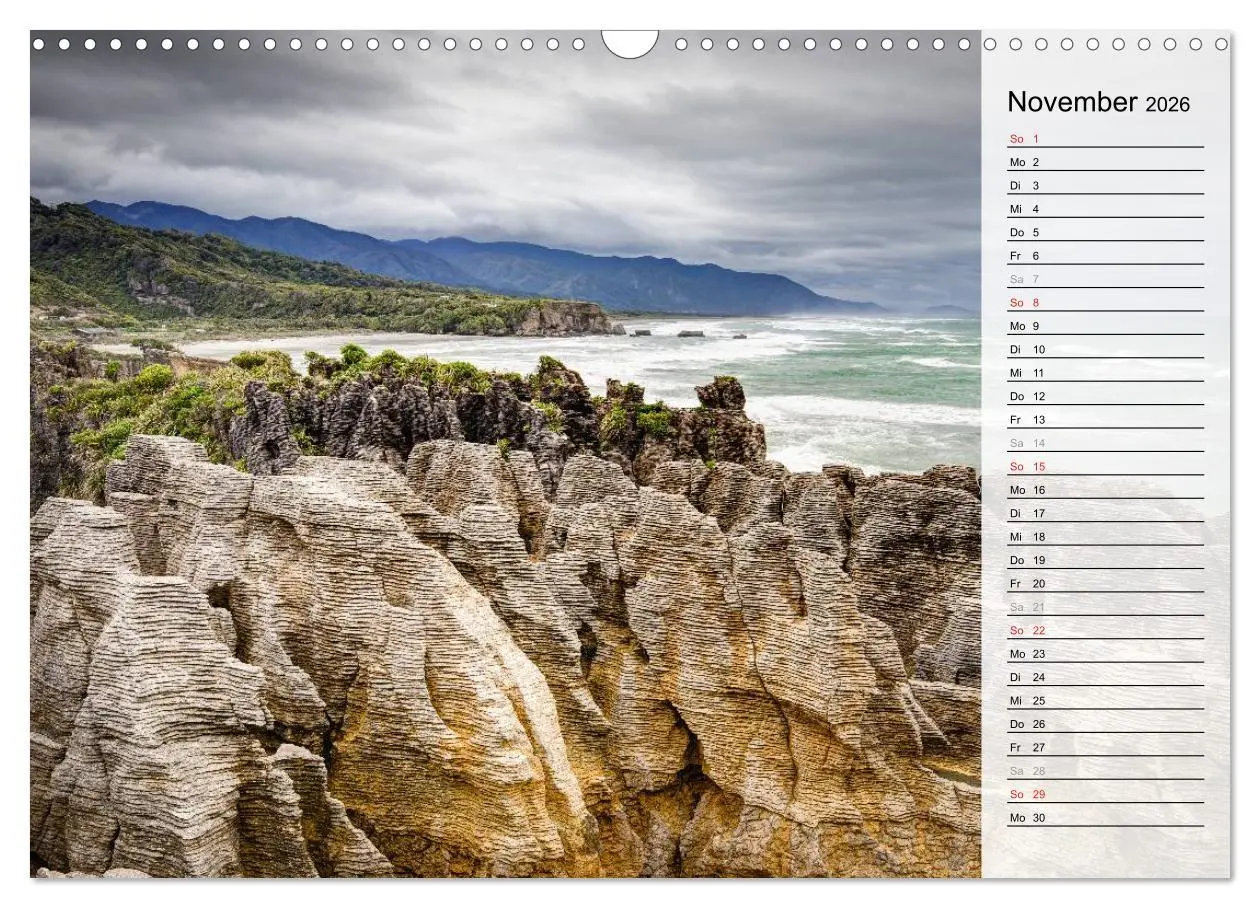Select the row Fr 6
Viewport: 1260px width, 908px height.
point(1105,255)
